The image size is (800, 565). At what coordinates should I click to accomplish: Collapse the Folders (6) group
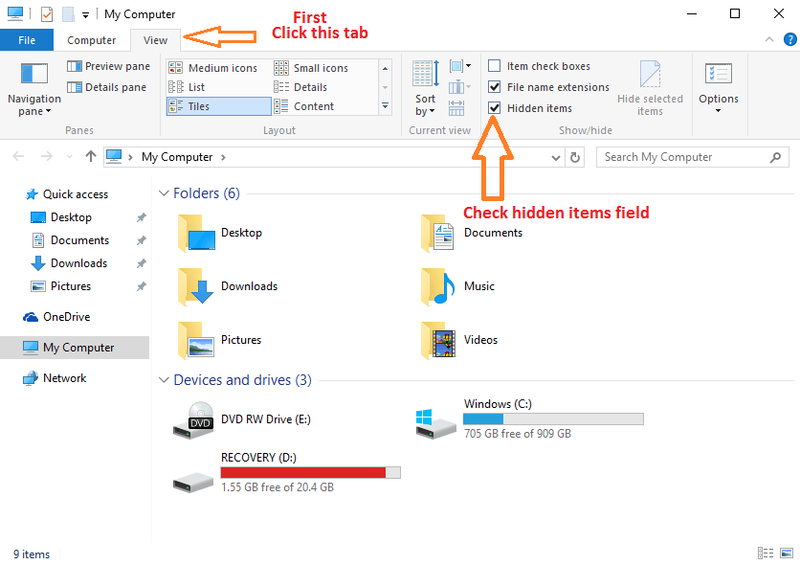164,193
